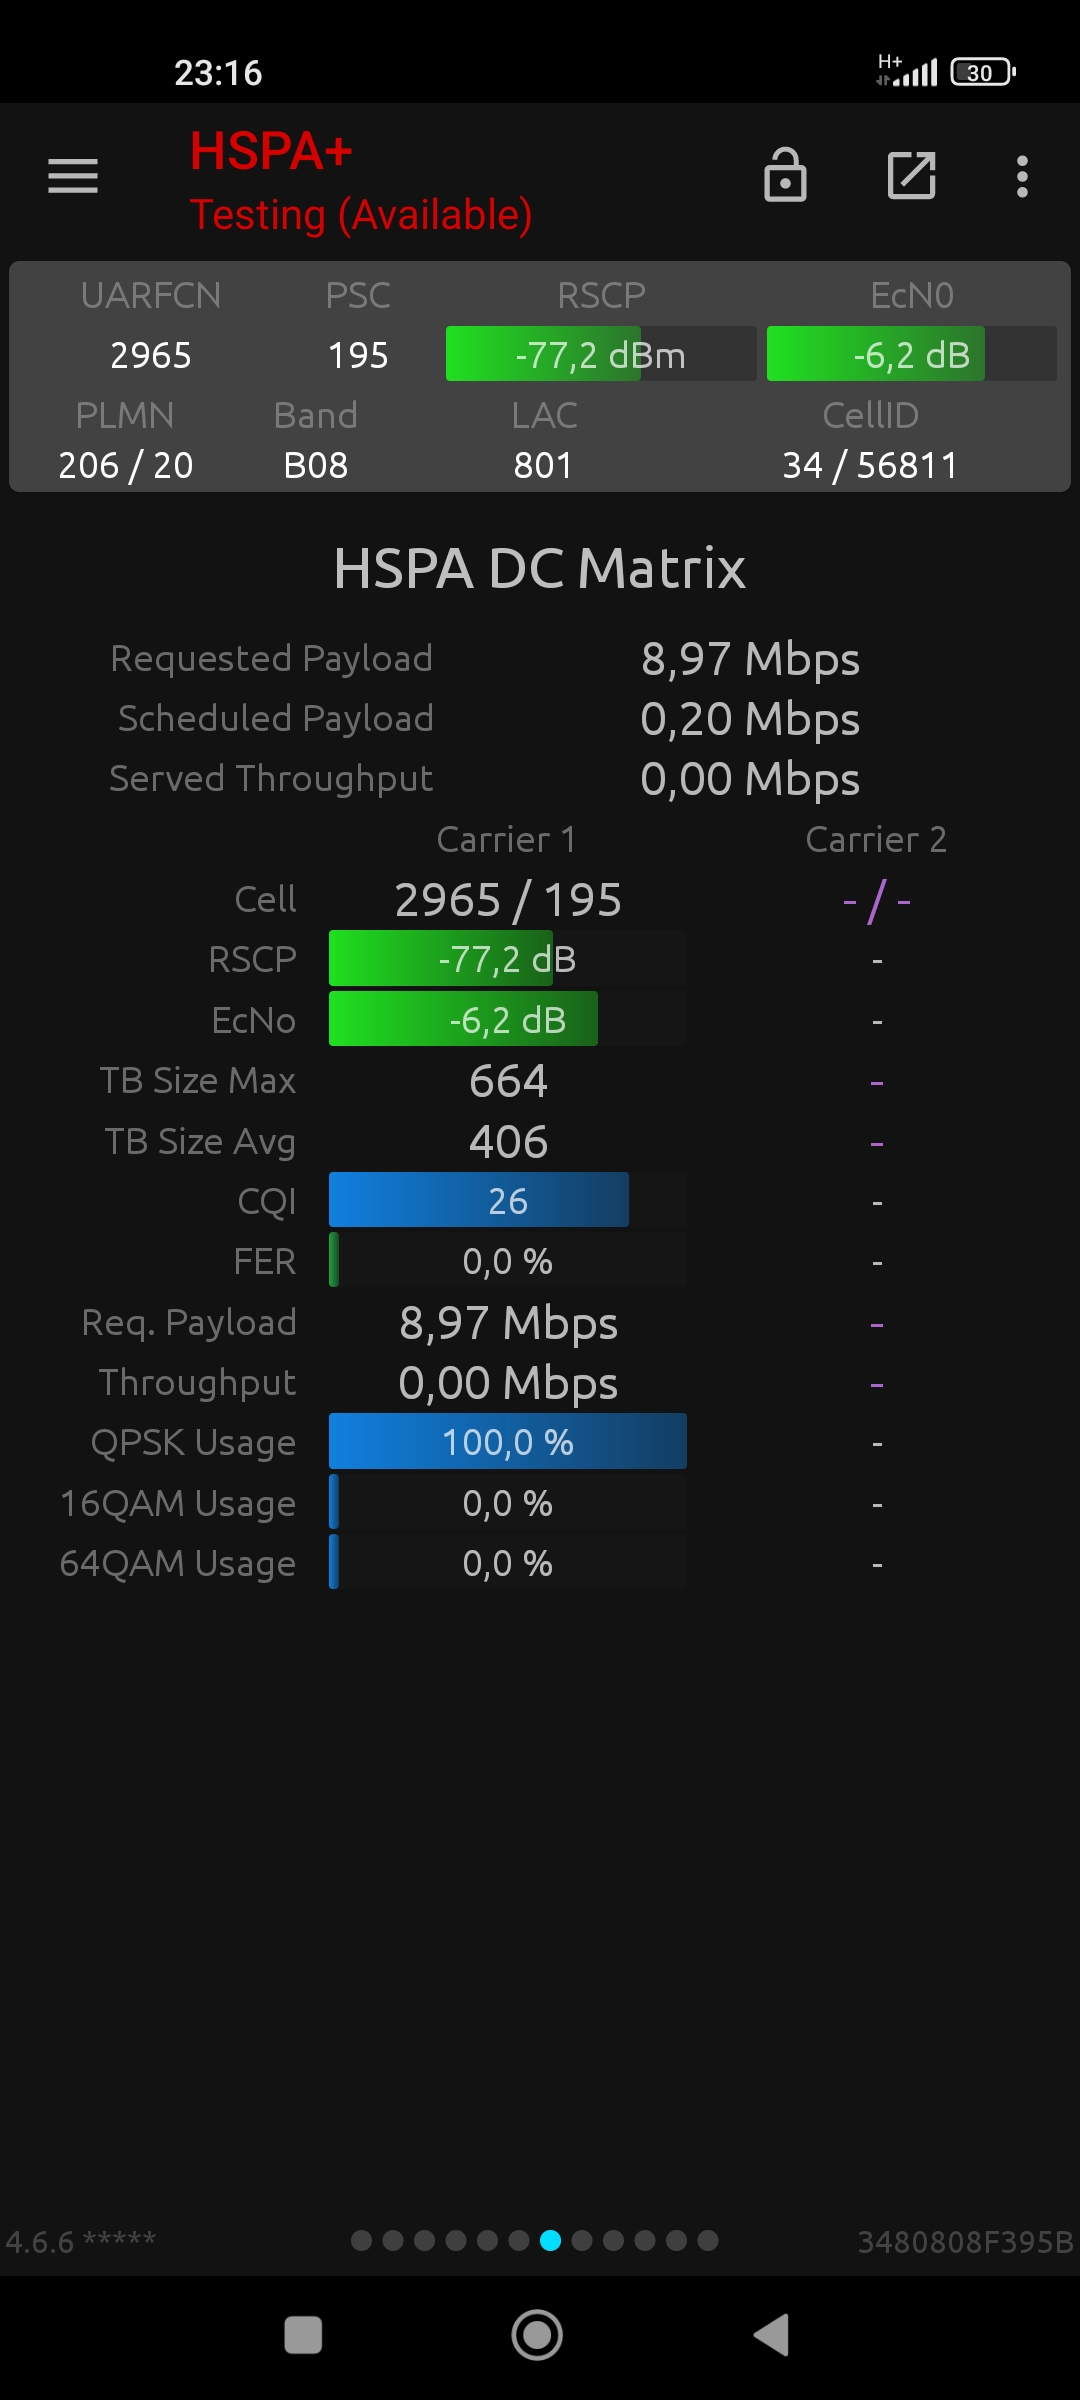The image size is (1080, 2400).
Task: Tap the H+ signal strength icon
Action: point(906,71)
